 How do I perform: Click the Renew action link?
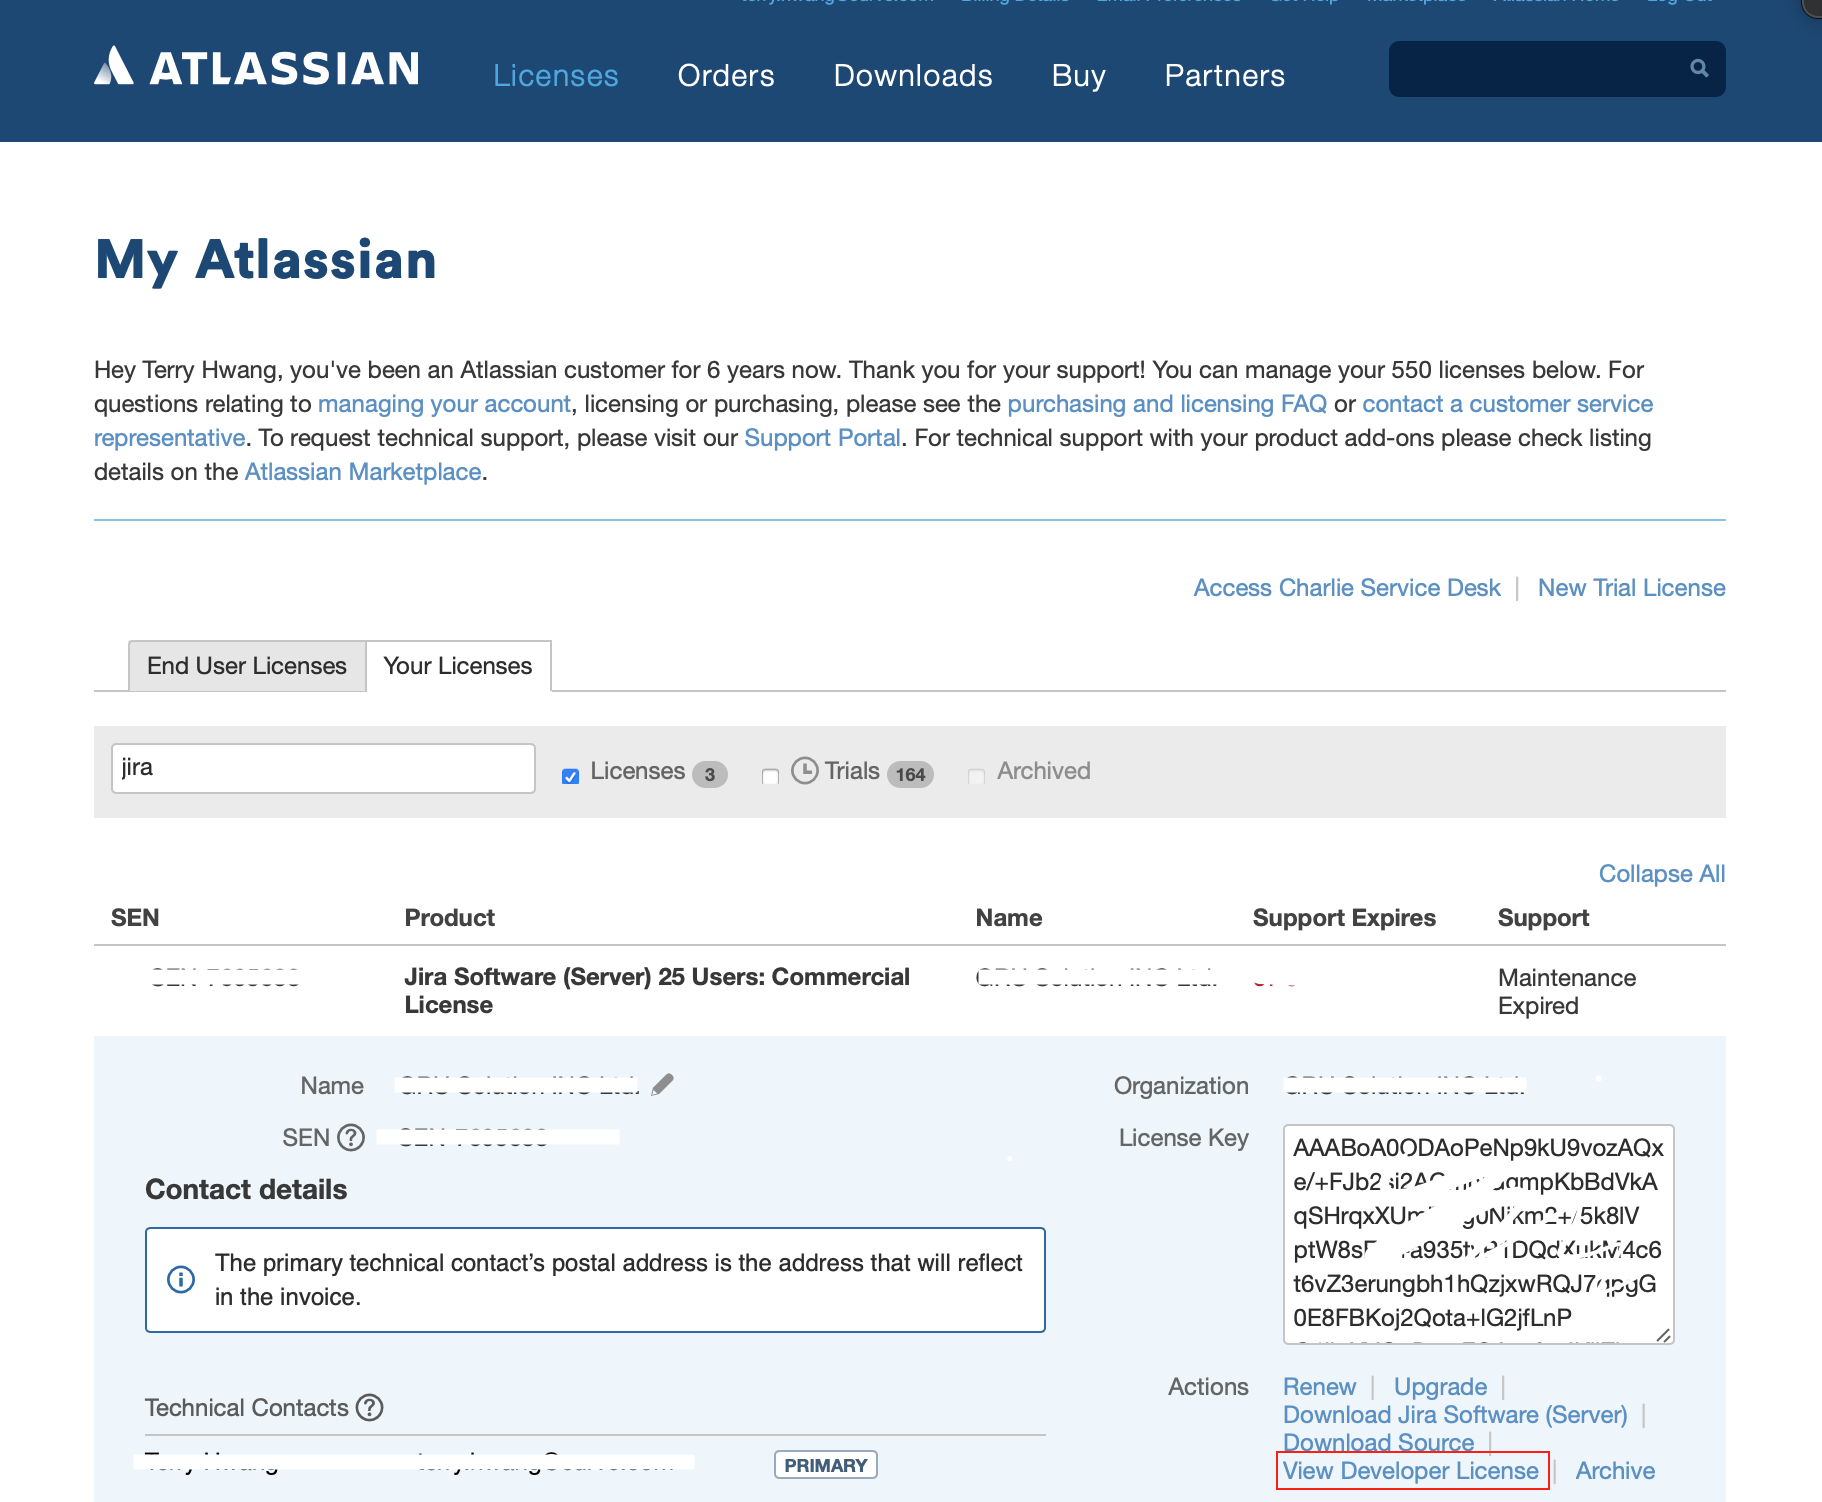[x=1320, y=1387]
